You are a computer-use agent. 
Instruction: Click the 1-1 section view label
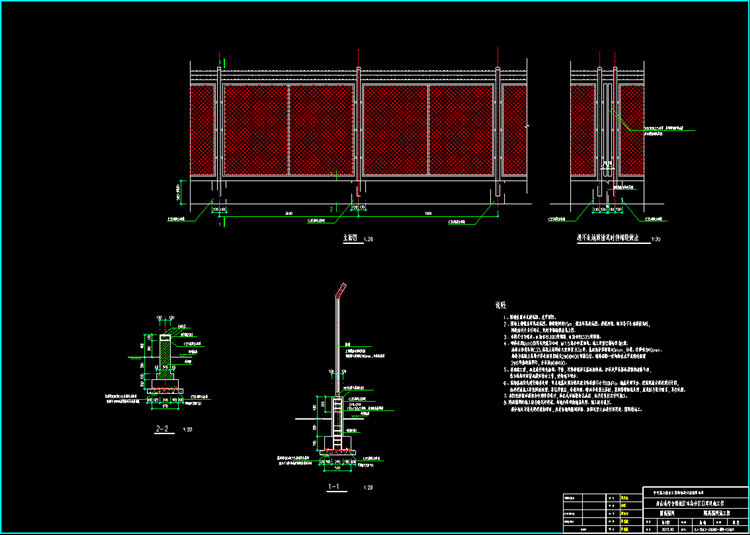click(x=337, y=487)
